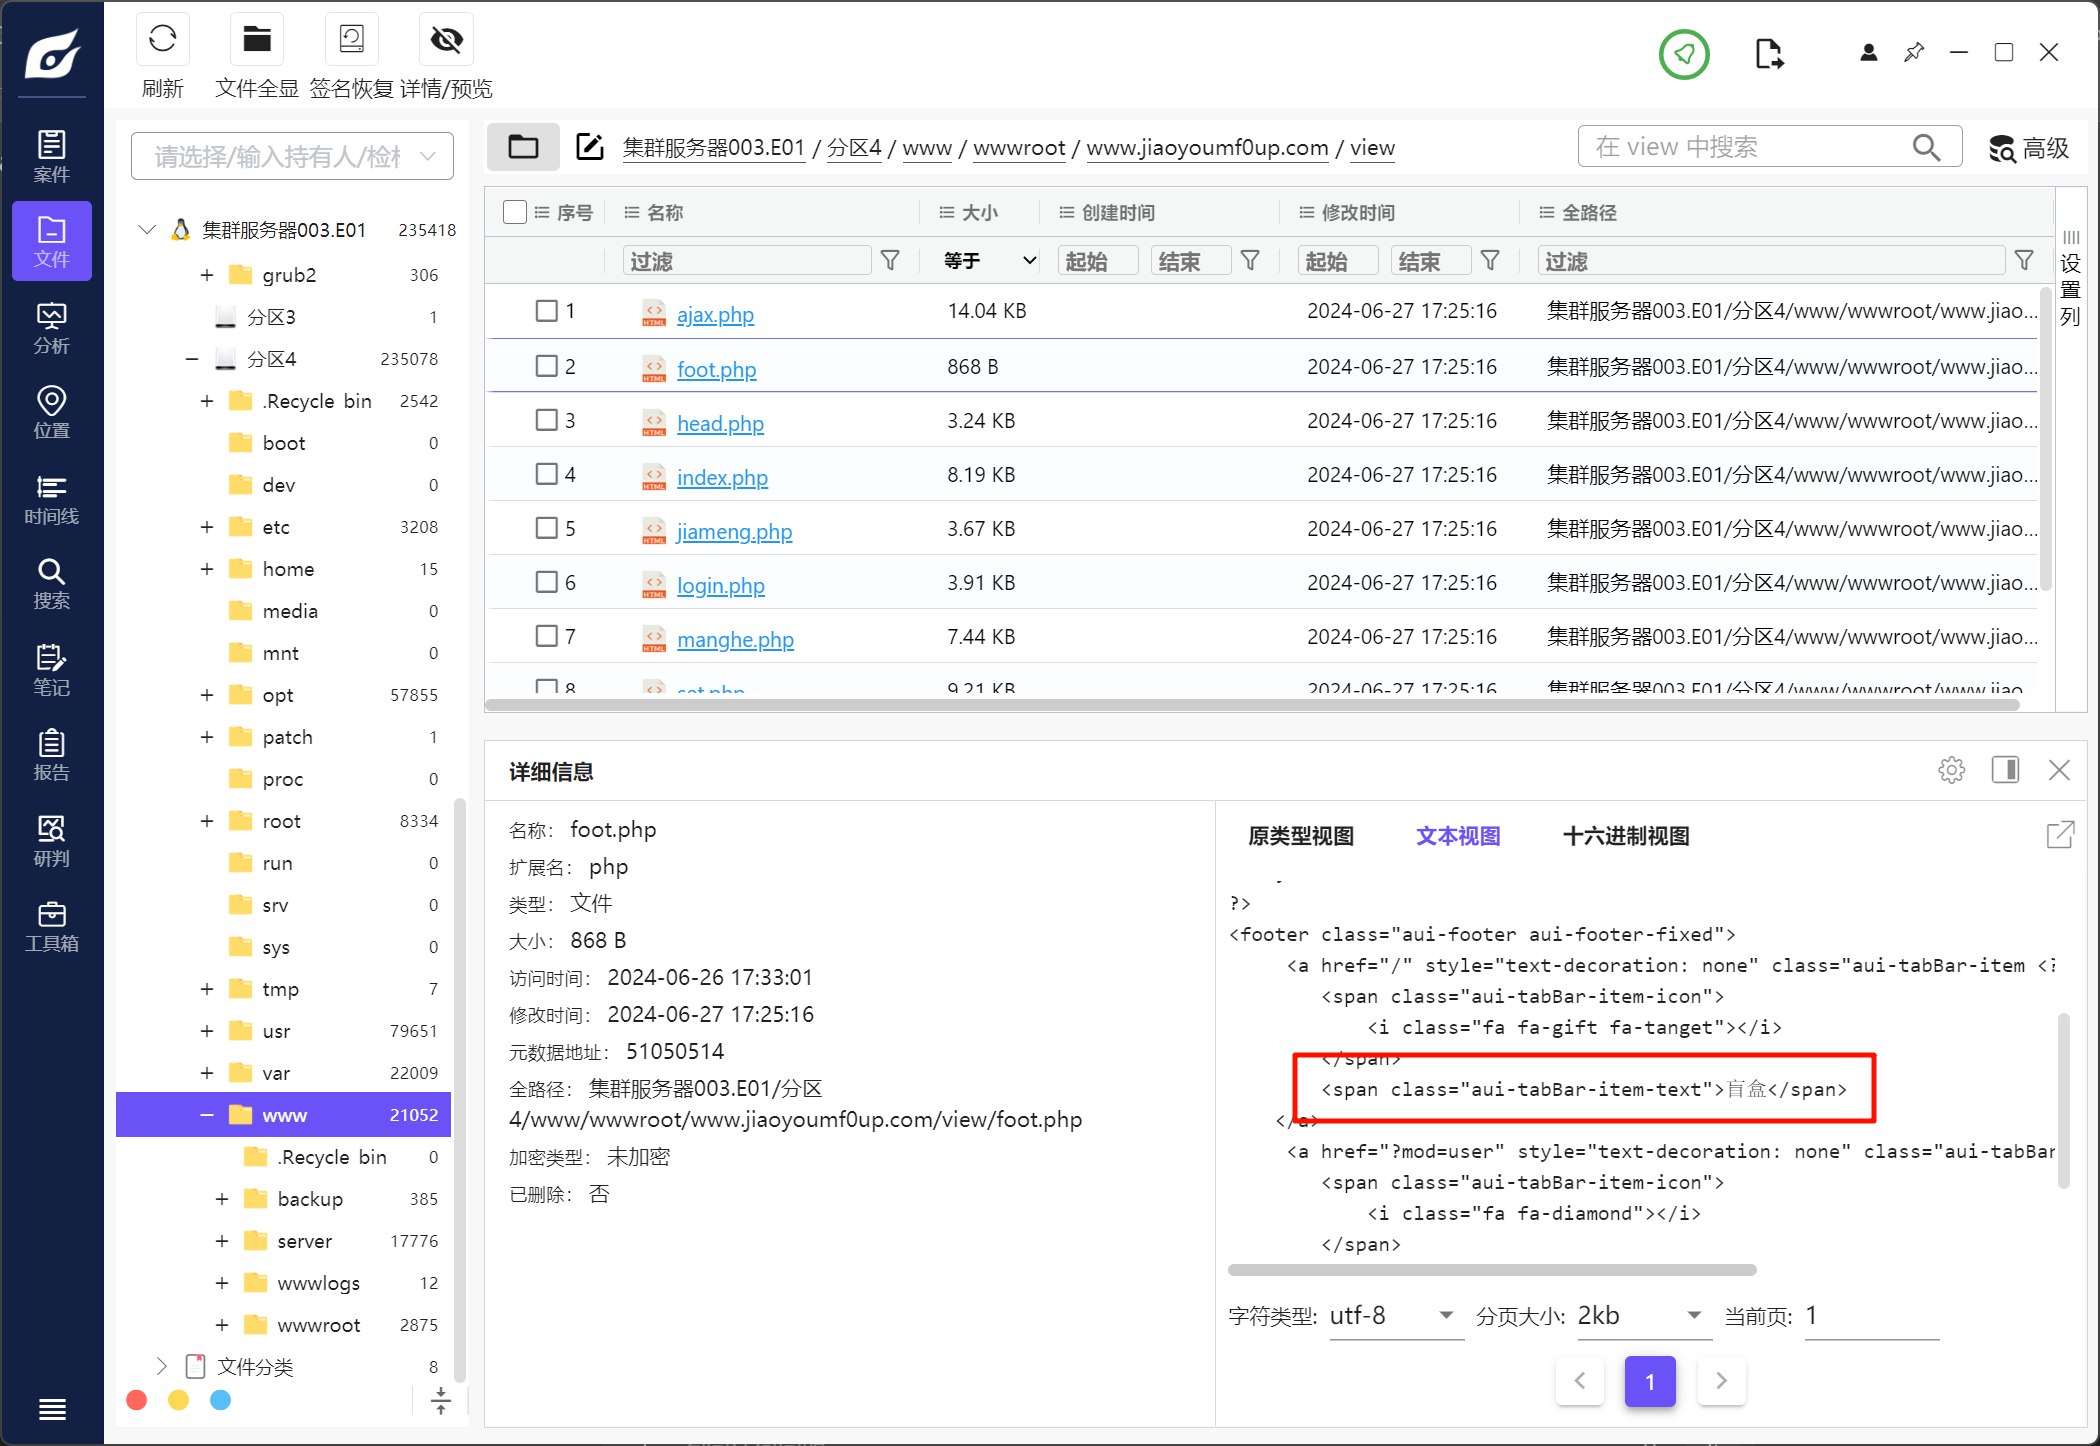The width and height of the screenshot is (2100, 1446).
Task: Click the export file icon at top right
Action: (1769, 54)
